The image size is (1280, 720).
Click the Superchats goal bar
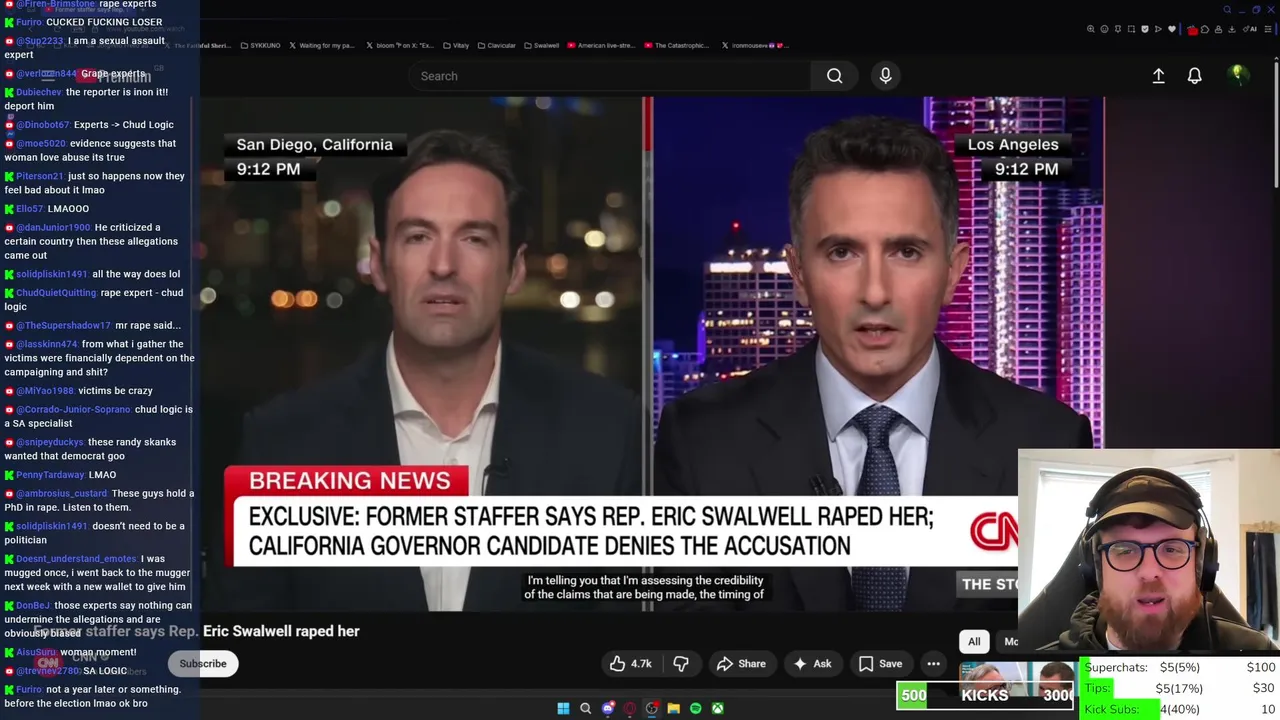[1179, 667]
